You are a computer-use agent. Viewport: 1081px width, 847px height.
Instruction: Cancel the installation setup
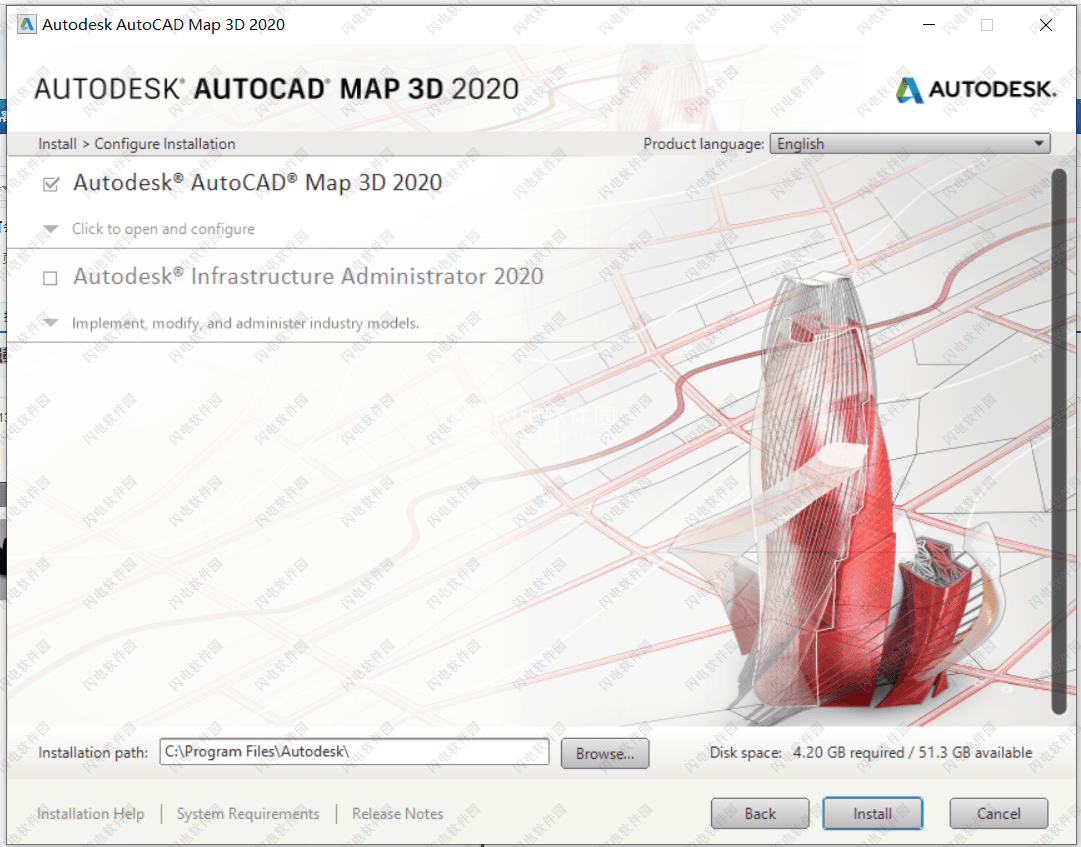click(998, 814)
